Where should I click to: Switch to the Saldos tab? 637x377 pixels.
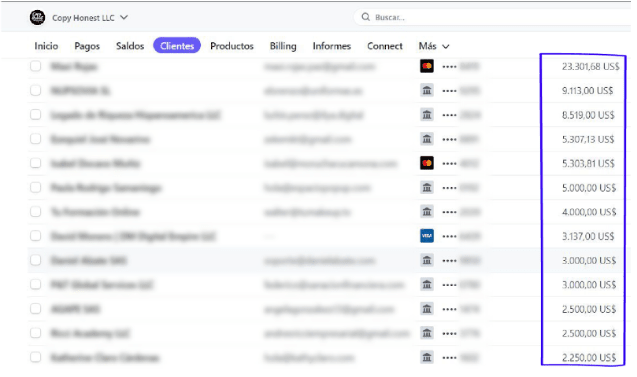(x=130, y=46)
